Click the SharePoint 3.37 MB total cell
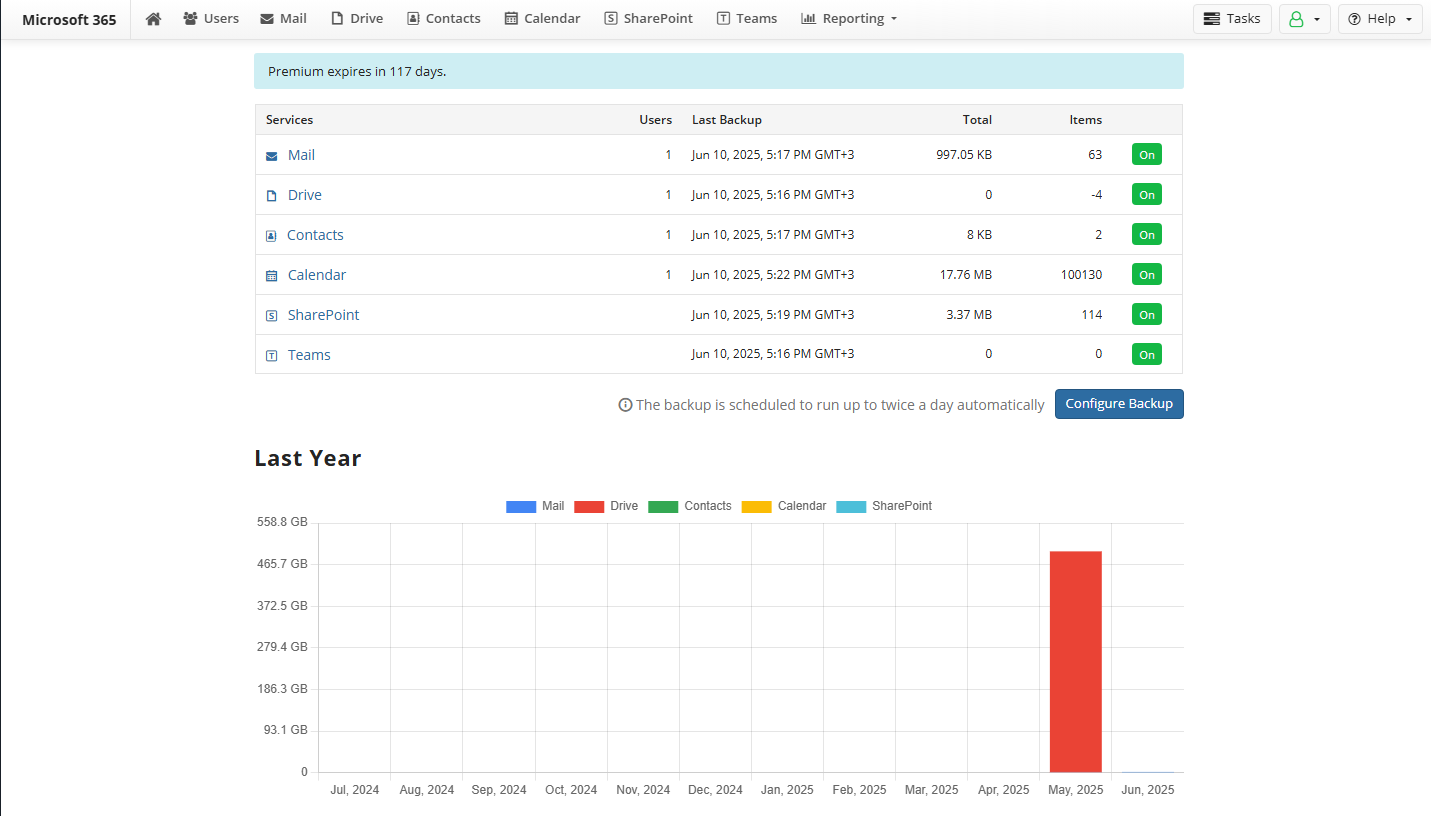 (x=969, y=315)
